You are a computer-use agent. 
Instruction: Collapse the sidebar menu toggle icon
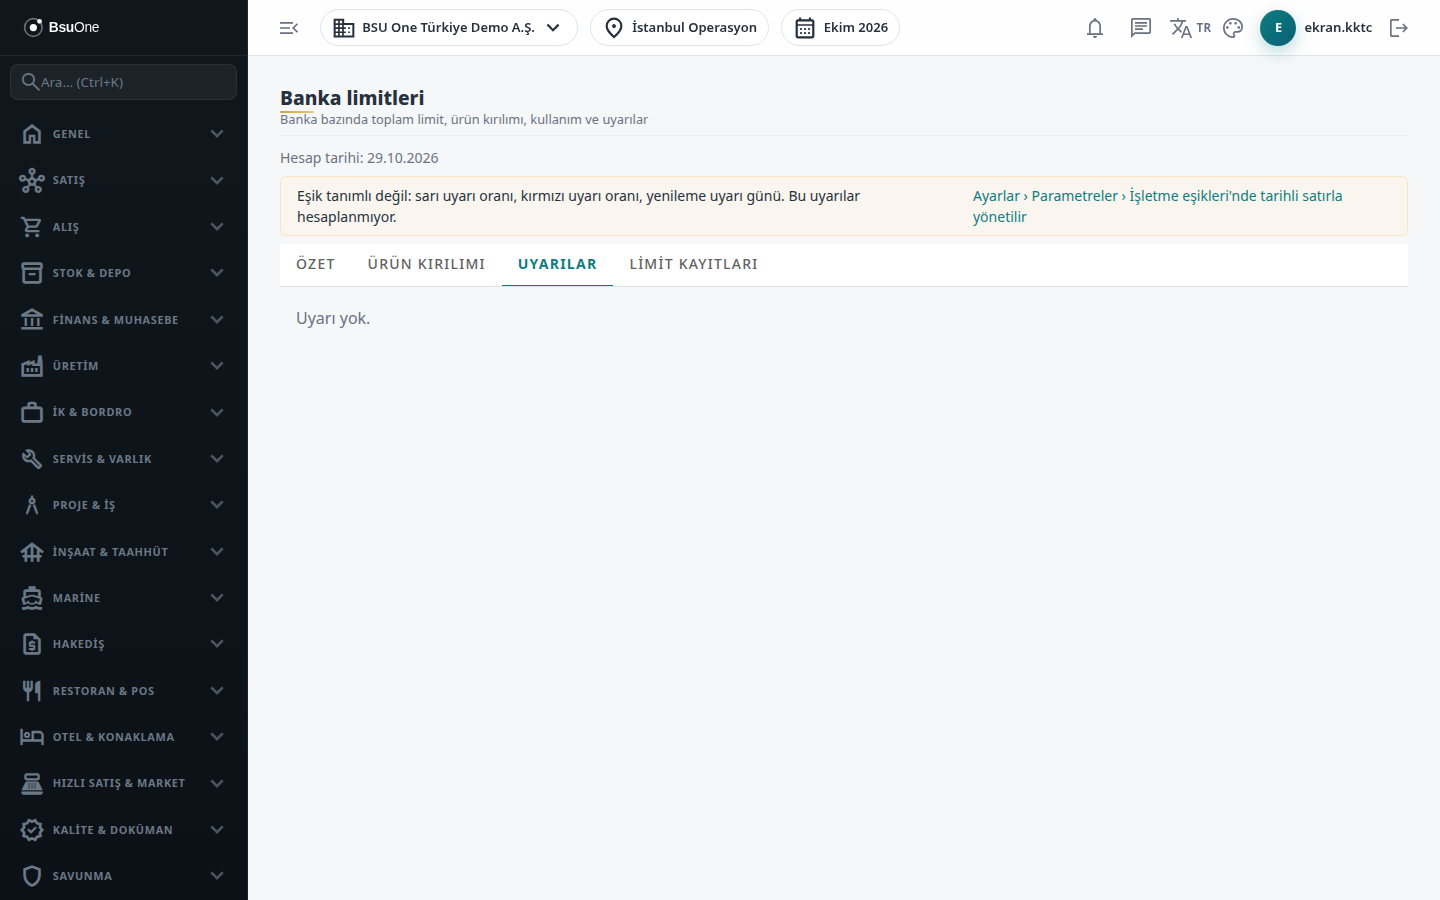pyautogui.click(x=289, y=28)
